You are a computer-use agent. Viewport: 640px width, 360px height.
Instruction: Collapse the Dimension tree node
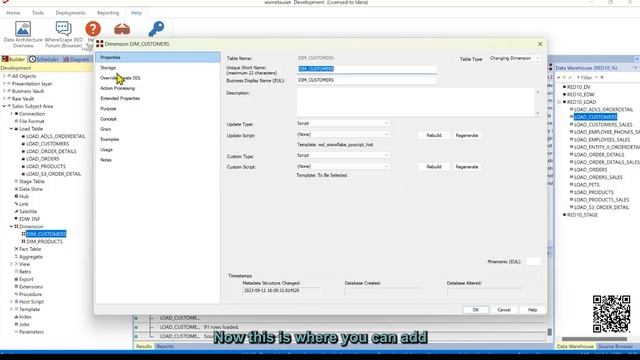pyautogui.click(x=11, y=227)
